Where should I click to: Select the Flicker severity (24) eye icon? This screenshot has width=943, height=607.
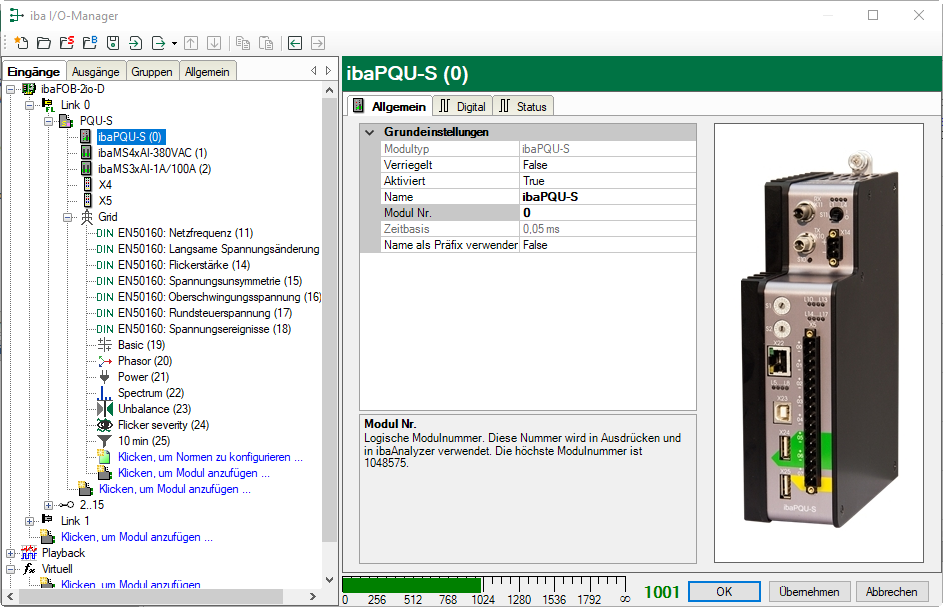(x=105, y=425)
